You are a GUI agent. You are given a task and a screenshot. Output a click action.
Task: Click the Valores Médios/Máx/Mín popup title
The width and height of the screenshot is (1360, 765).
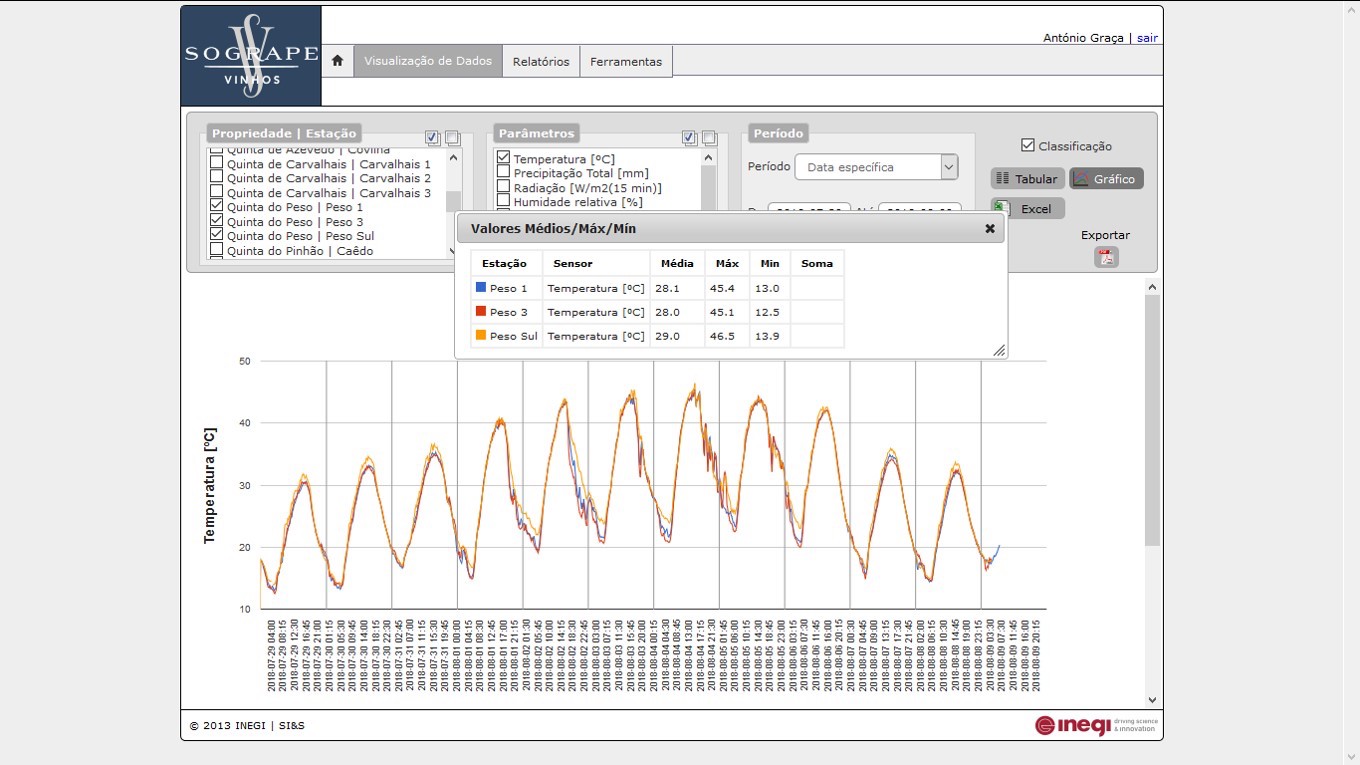click(553, 229)
